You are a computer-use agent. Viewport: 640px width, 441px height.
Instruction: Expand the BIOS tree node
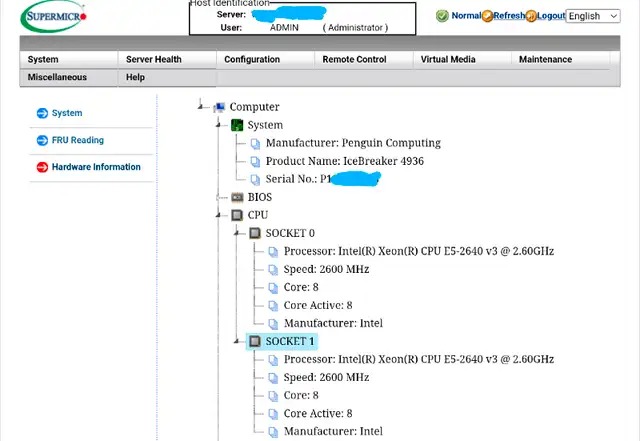pyautogui.click(x=219, y=197)
